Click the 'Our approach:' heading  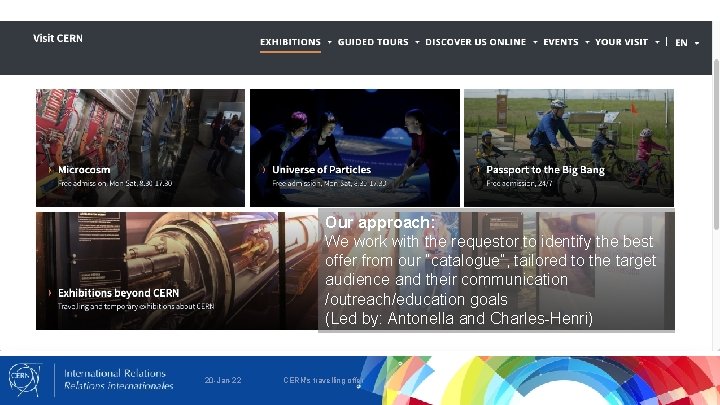point(380,222)
